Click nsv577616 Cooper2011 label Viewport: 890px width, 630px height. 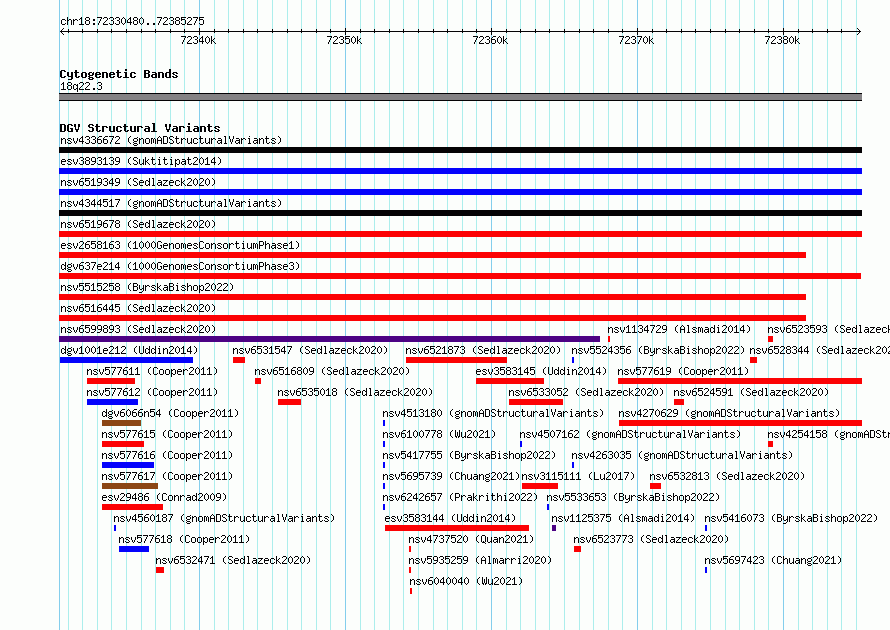tap(167, 455)
